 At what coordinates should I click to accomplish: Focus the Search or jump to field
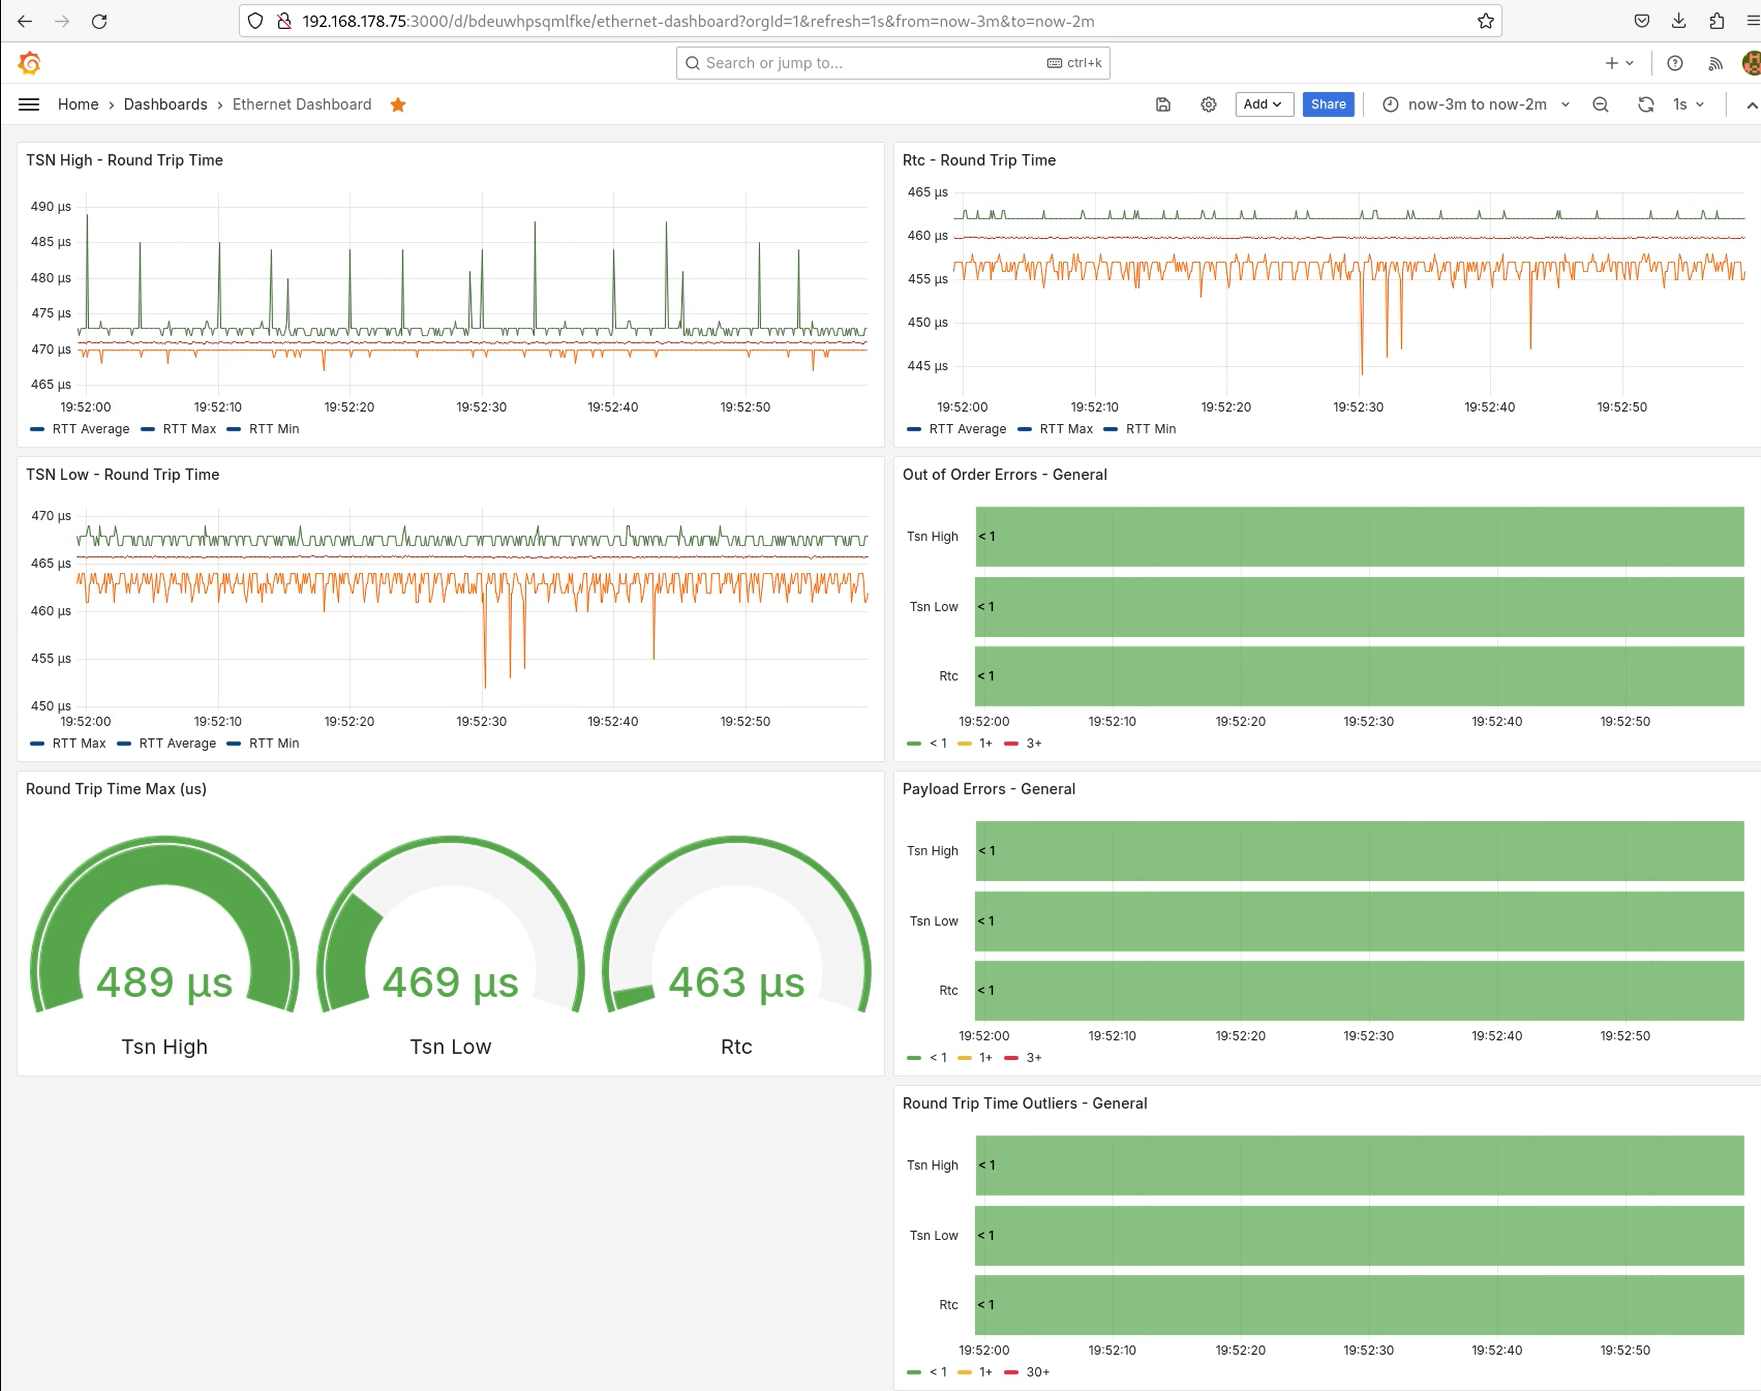870,63
